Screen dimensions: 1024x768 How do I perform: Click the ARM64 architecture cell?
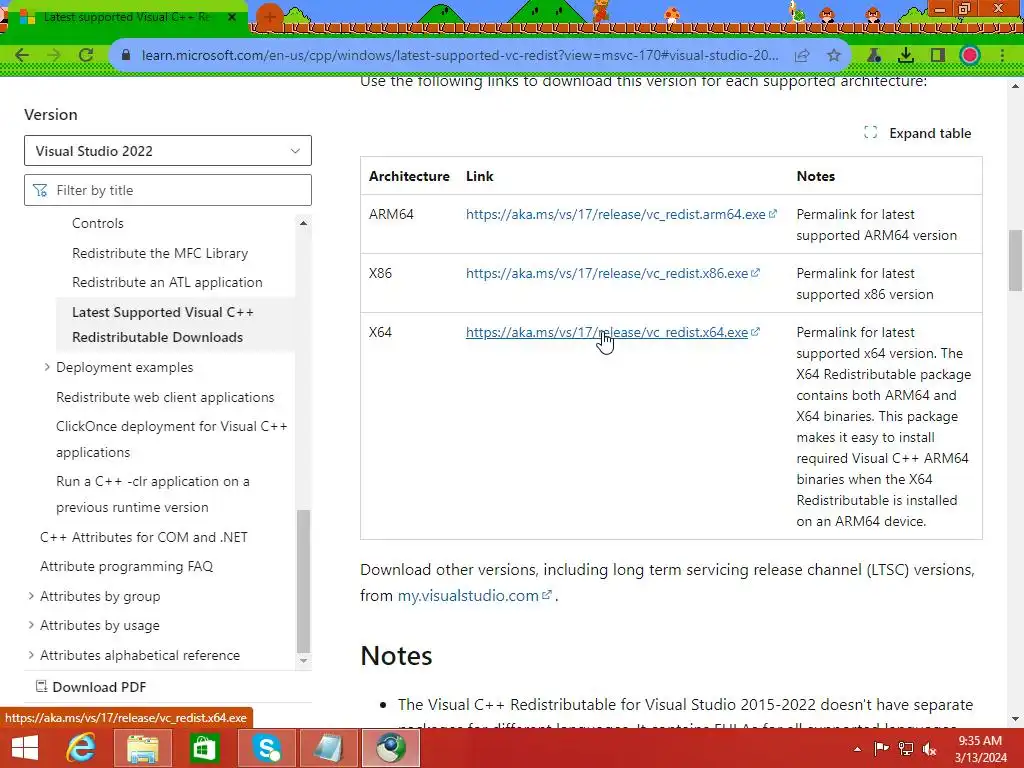pyautogui.click(x=391, y=214)
